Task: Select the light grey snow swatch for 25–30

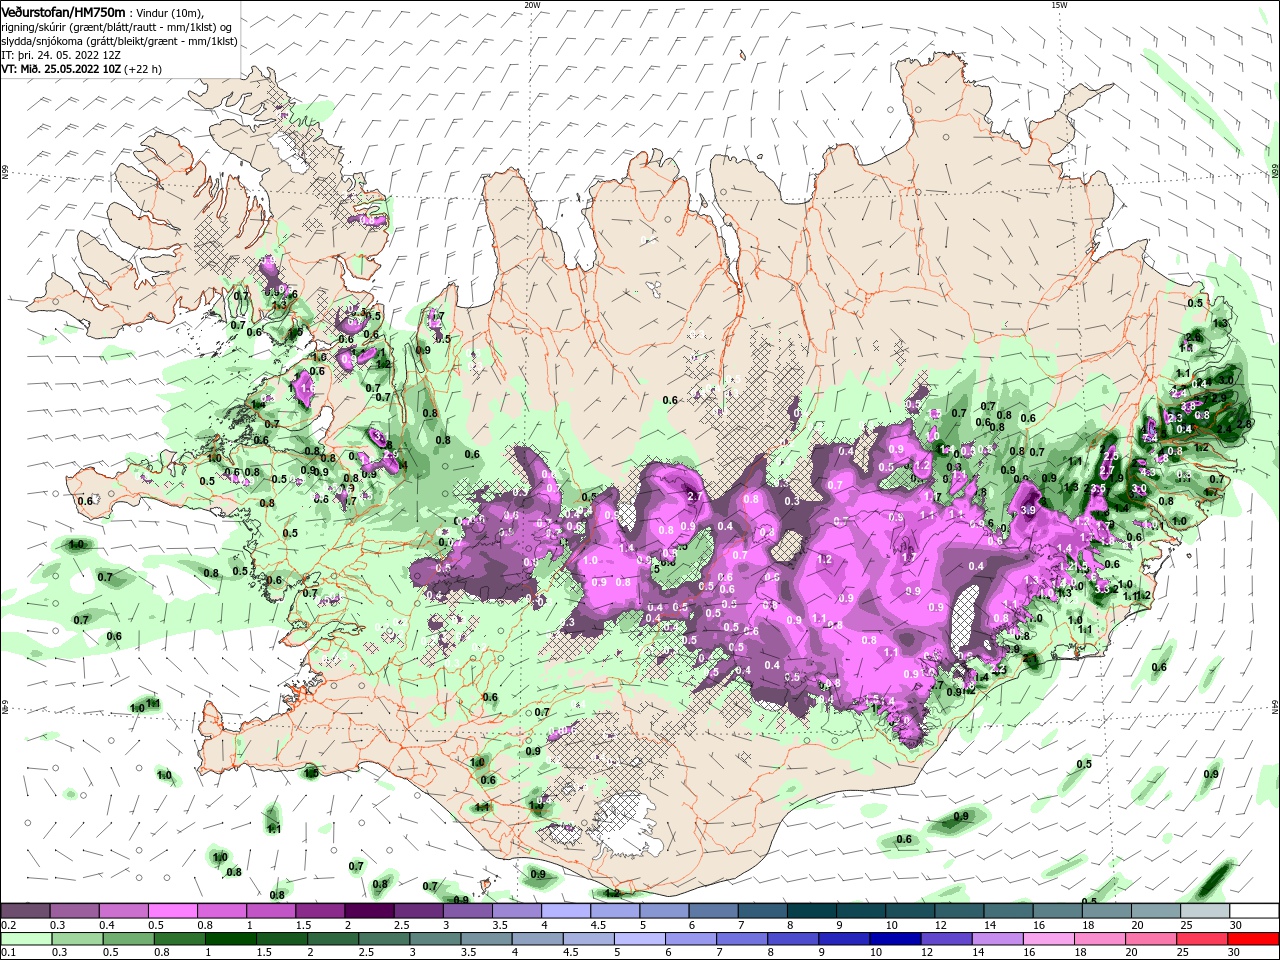Action: (1205, 911)
